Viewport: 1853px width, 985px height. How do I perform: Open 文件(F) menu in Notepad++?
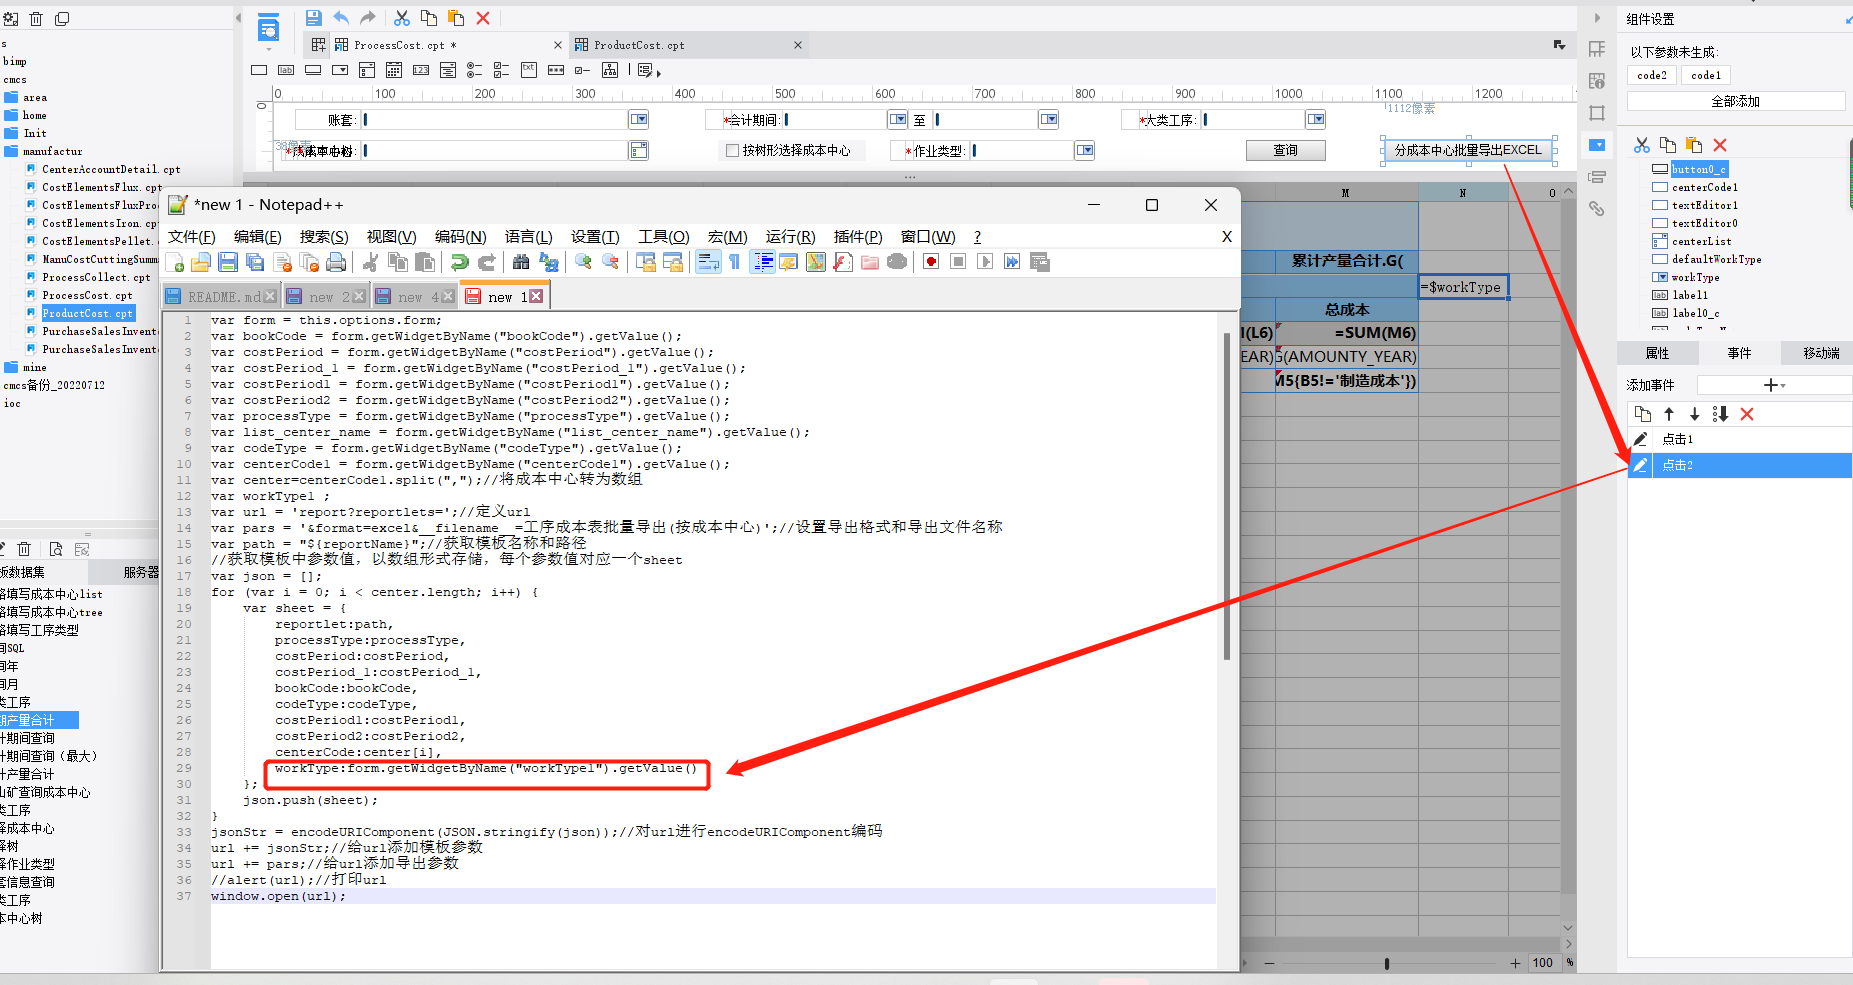pyautogui.click(x=191, y=237)
